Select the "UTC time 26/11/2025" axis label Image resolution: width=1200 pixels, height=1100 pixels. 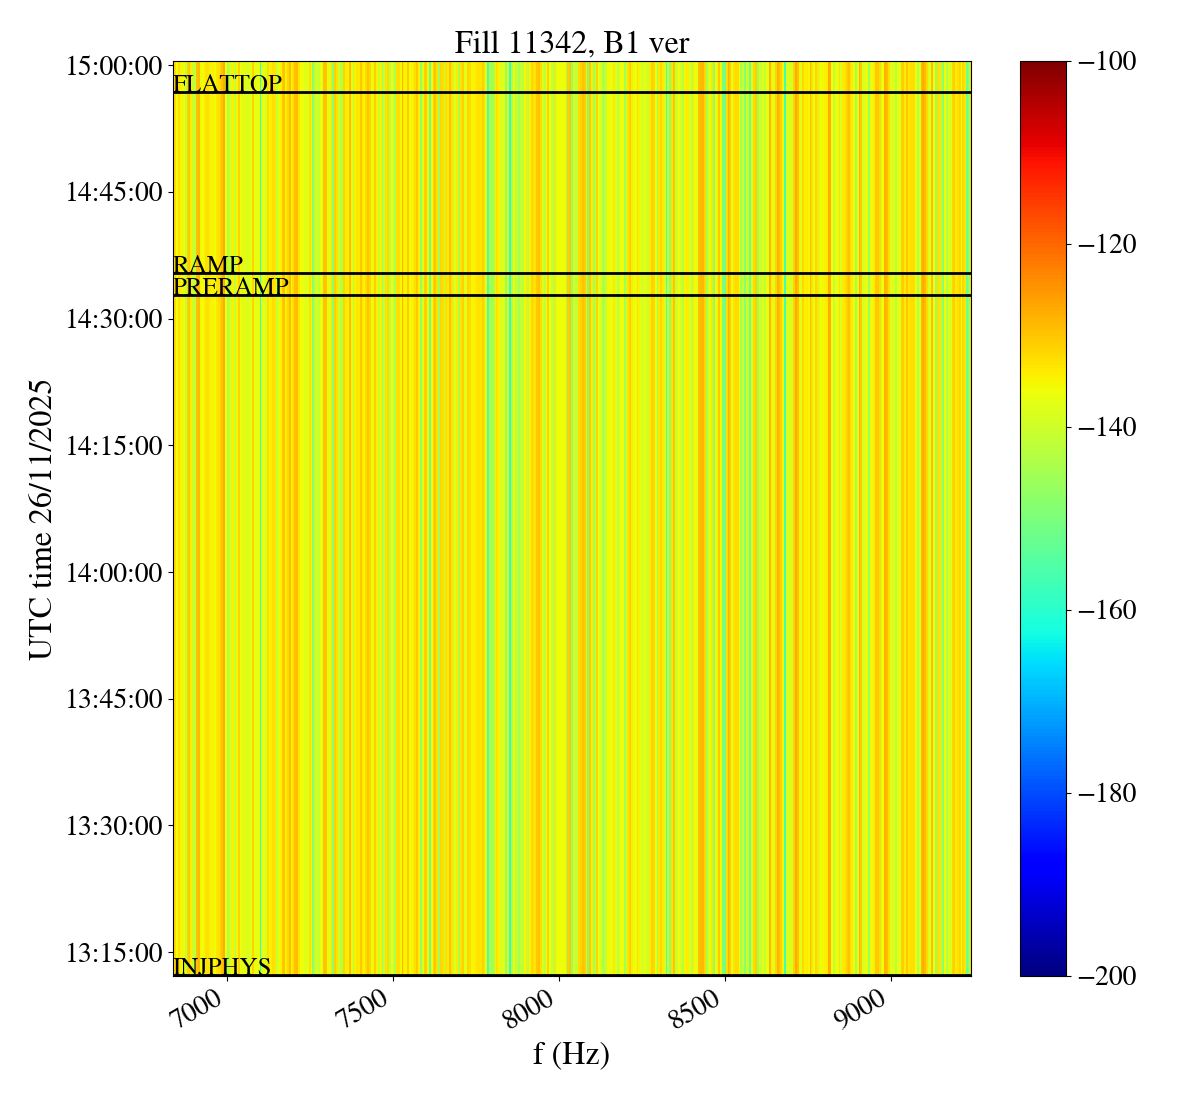(41, 519)
